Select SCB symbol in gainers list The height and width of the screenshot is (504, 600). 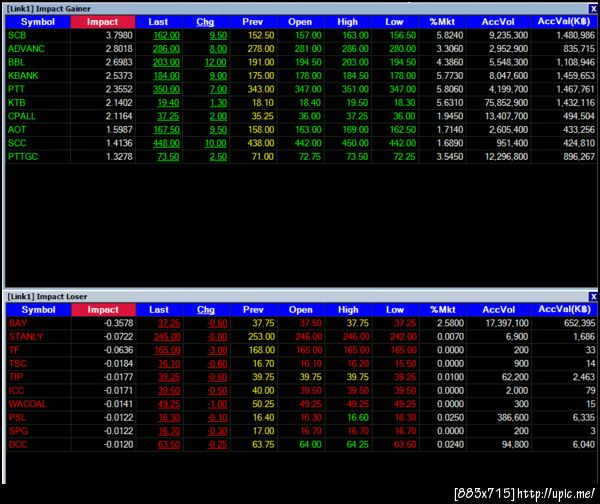[17, 36]
